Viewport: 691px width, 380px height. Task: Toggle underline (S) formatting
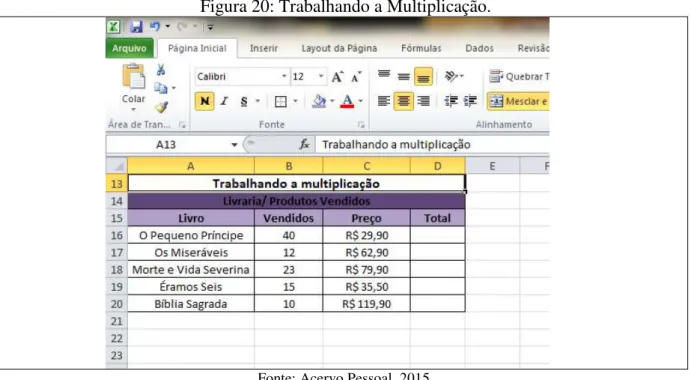[x=244, y=101]
